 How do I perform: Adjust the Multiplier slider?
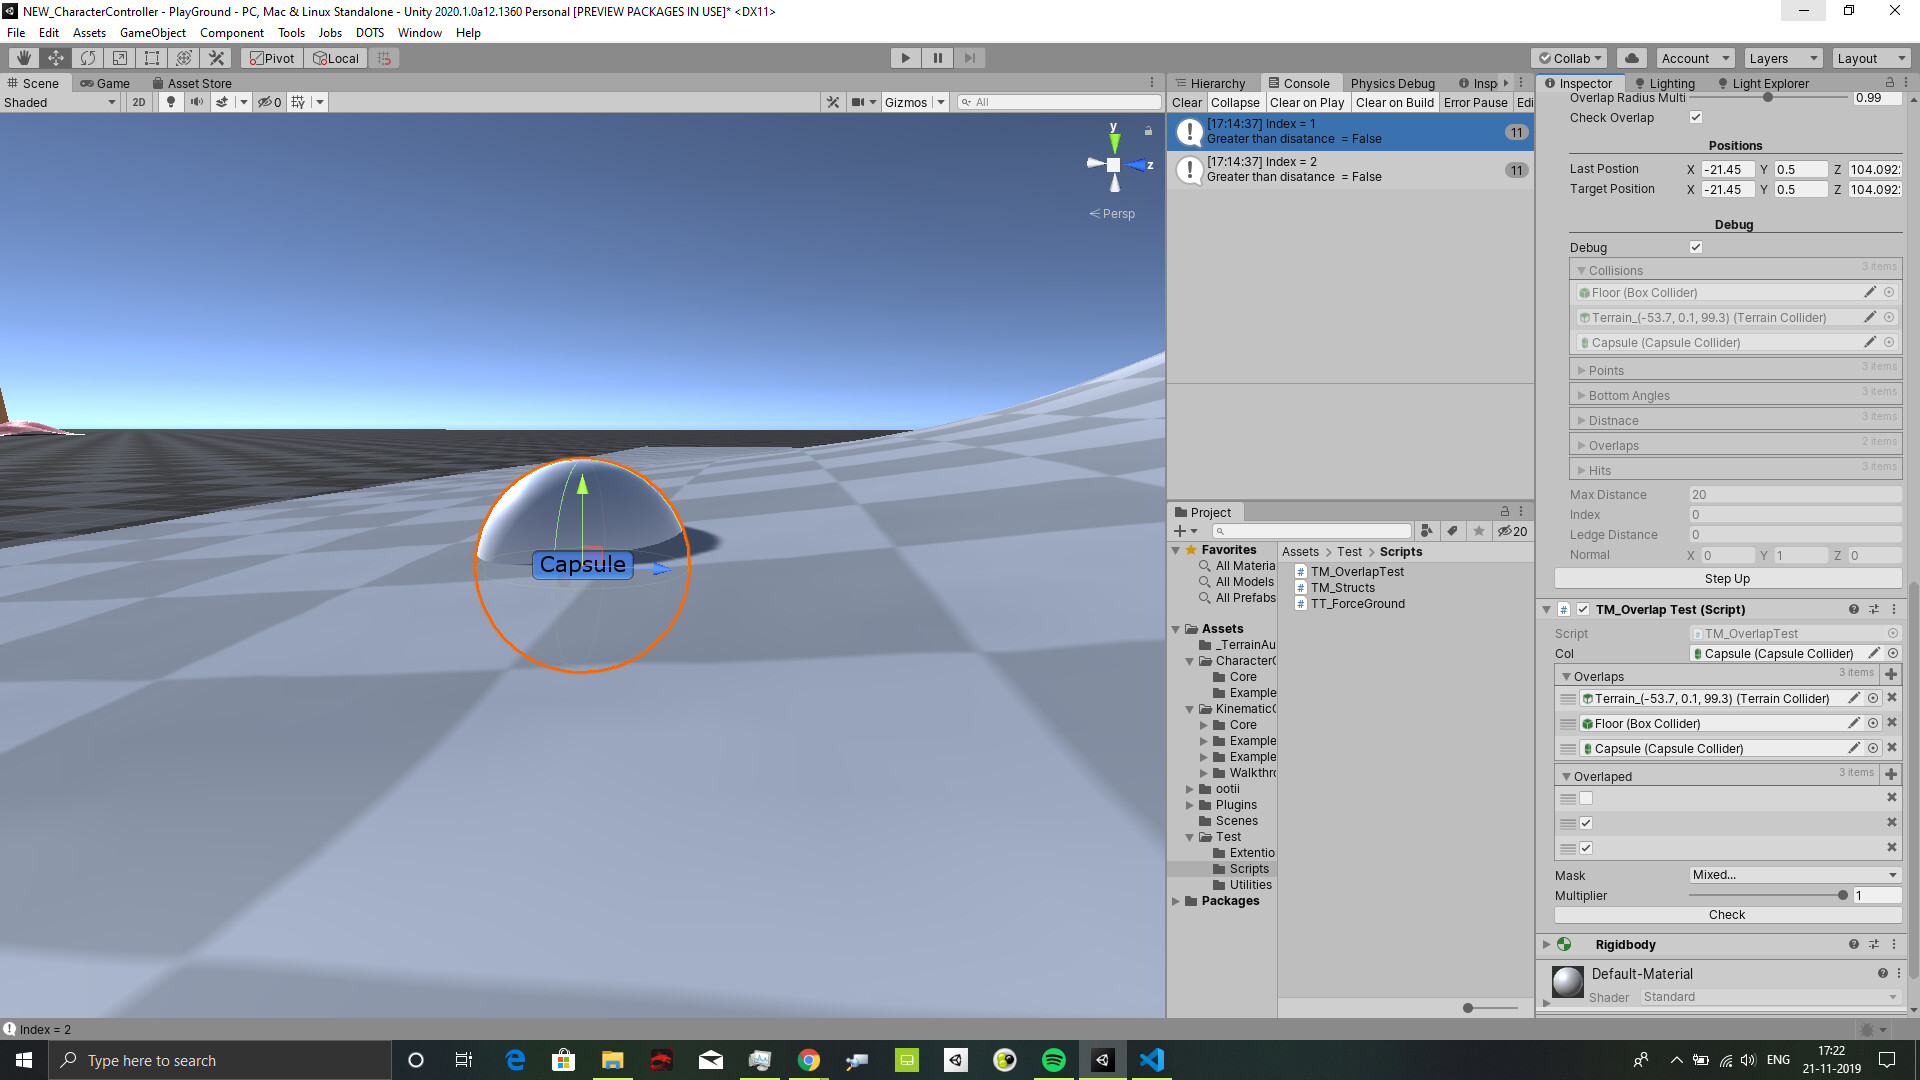1841,895
